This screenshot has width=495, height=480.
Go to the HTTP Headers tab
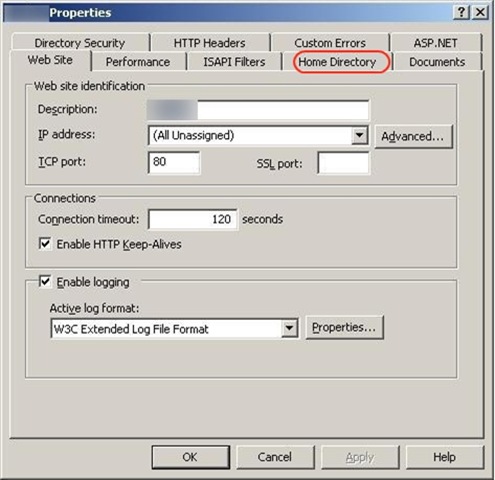click(x=210, y=43)
